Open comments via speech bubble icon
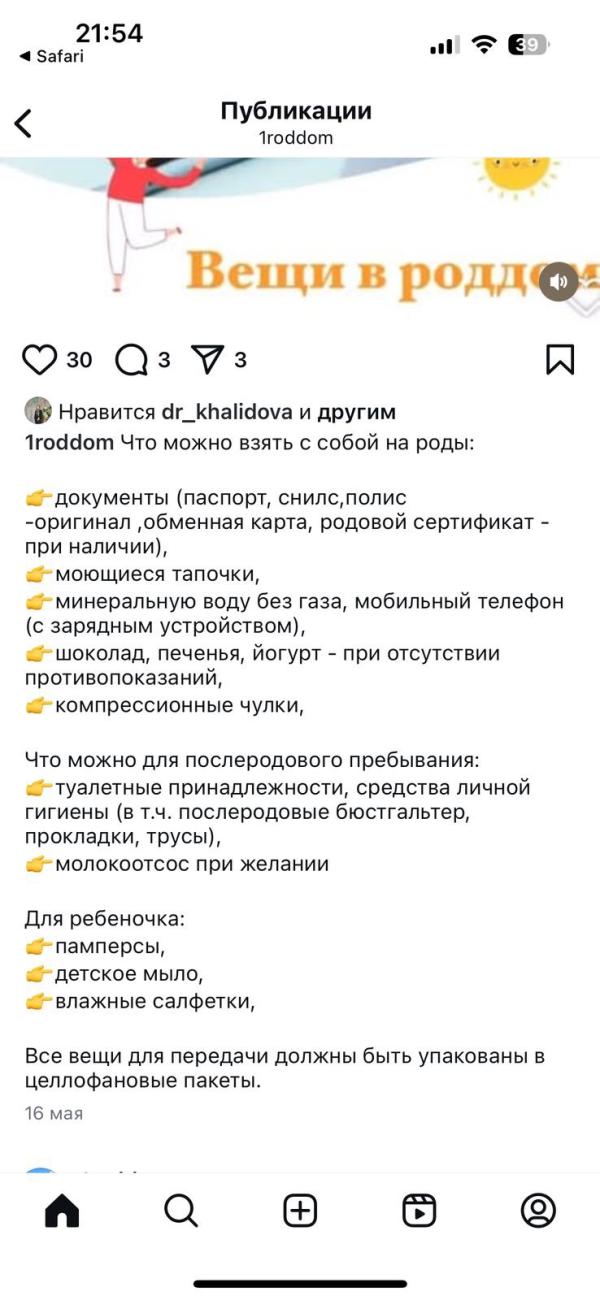 click(x=131, y=359)
